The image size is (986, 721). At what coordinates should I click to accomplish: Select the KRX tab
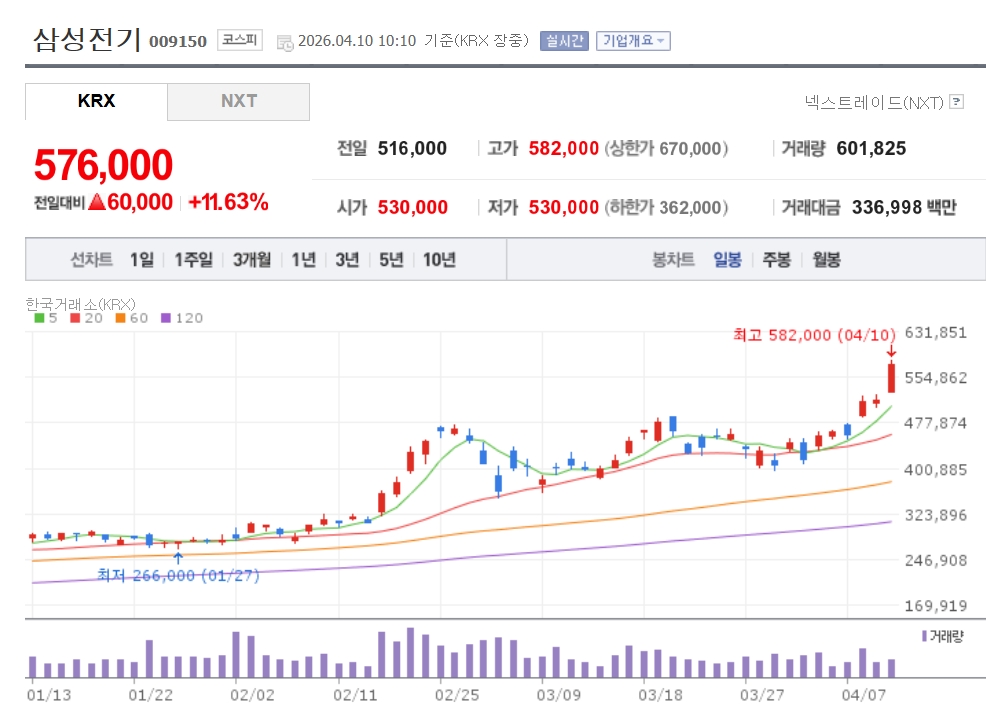point(96,101)
